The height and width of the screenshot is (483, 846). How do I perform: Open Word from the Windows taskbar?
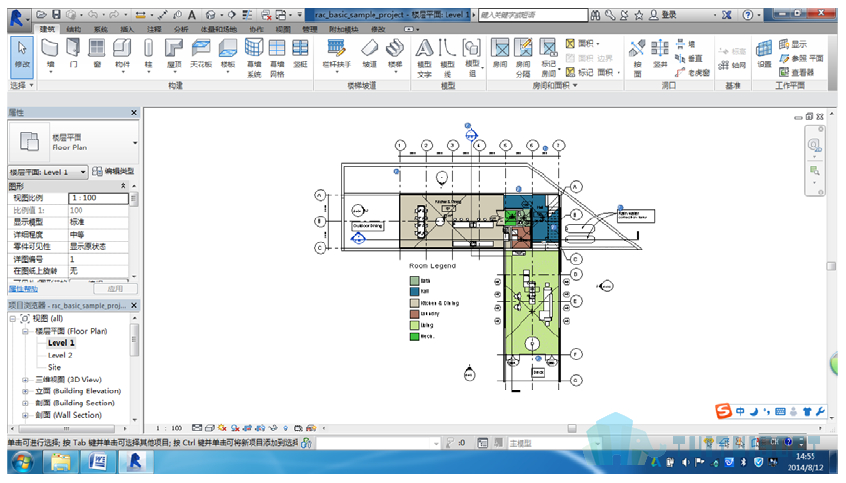pyautogui.click(x=98, y=462)
